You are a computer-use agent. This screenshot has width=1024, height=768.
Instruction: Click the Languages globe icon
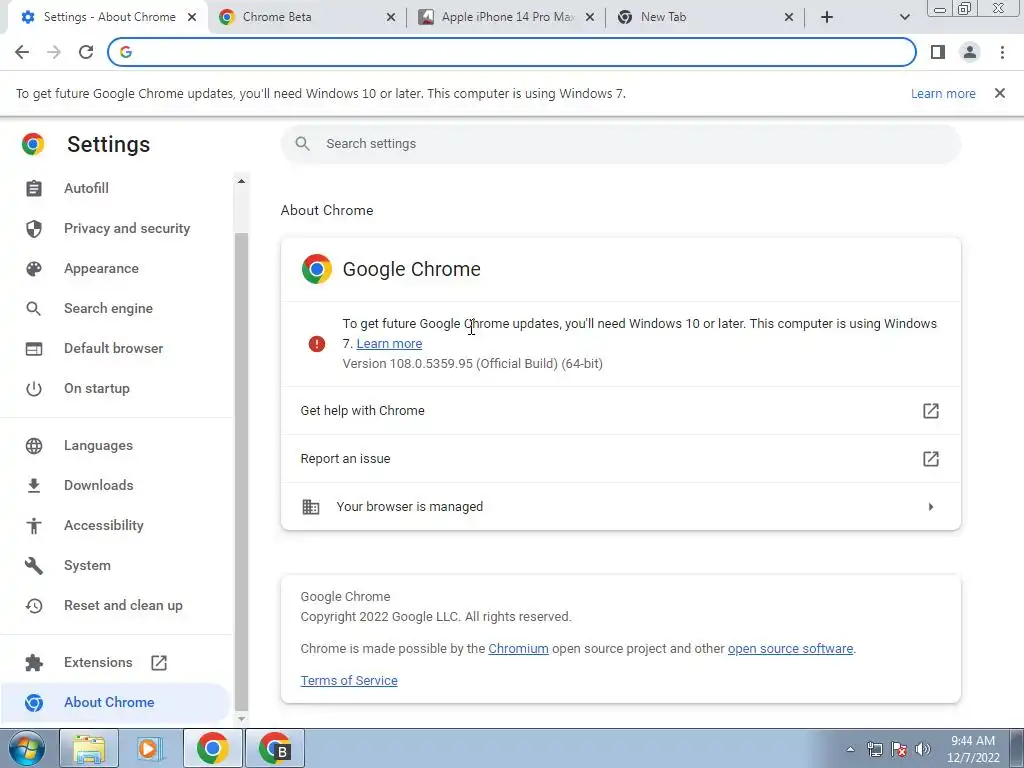[x=34, y=445]
